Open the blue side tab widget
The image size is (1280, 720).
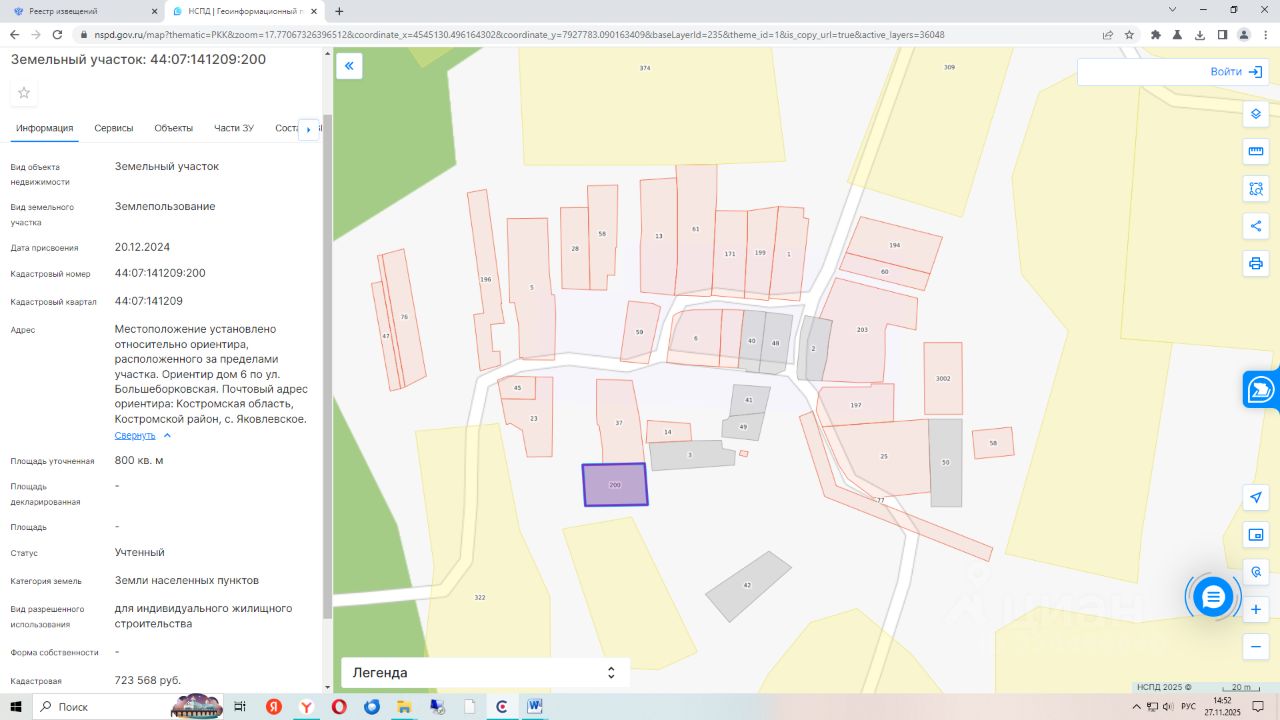[x=1261, y=389]
